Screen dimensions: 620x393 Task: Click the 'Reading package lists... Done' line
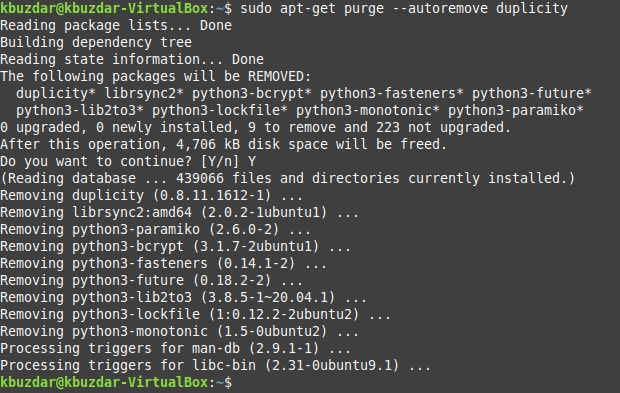116,25
